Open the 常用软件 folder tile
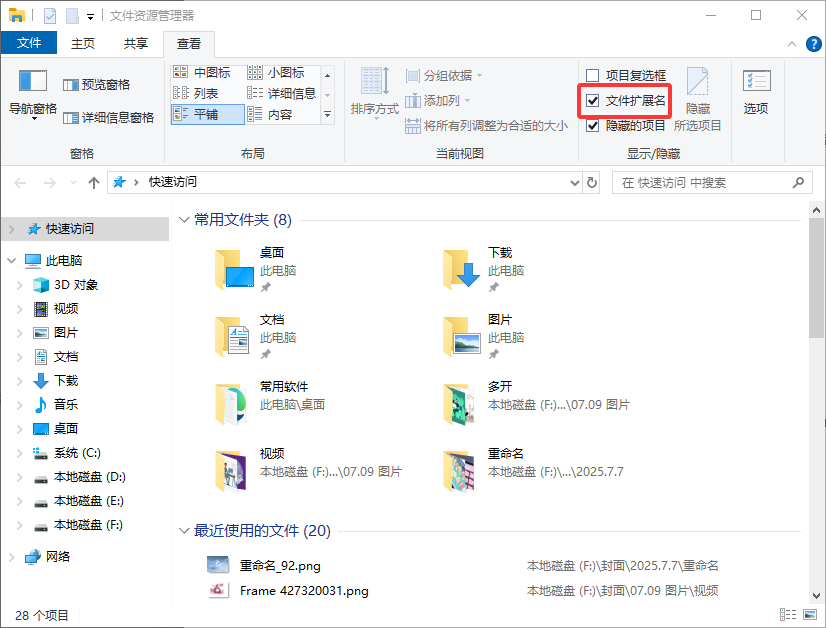The height and width of the screenshot is (628, 826). pos(271,404)
